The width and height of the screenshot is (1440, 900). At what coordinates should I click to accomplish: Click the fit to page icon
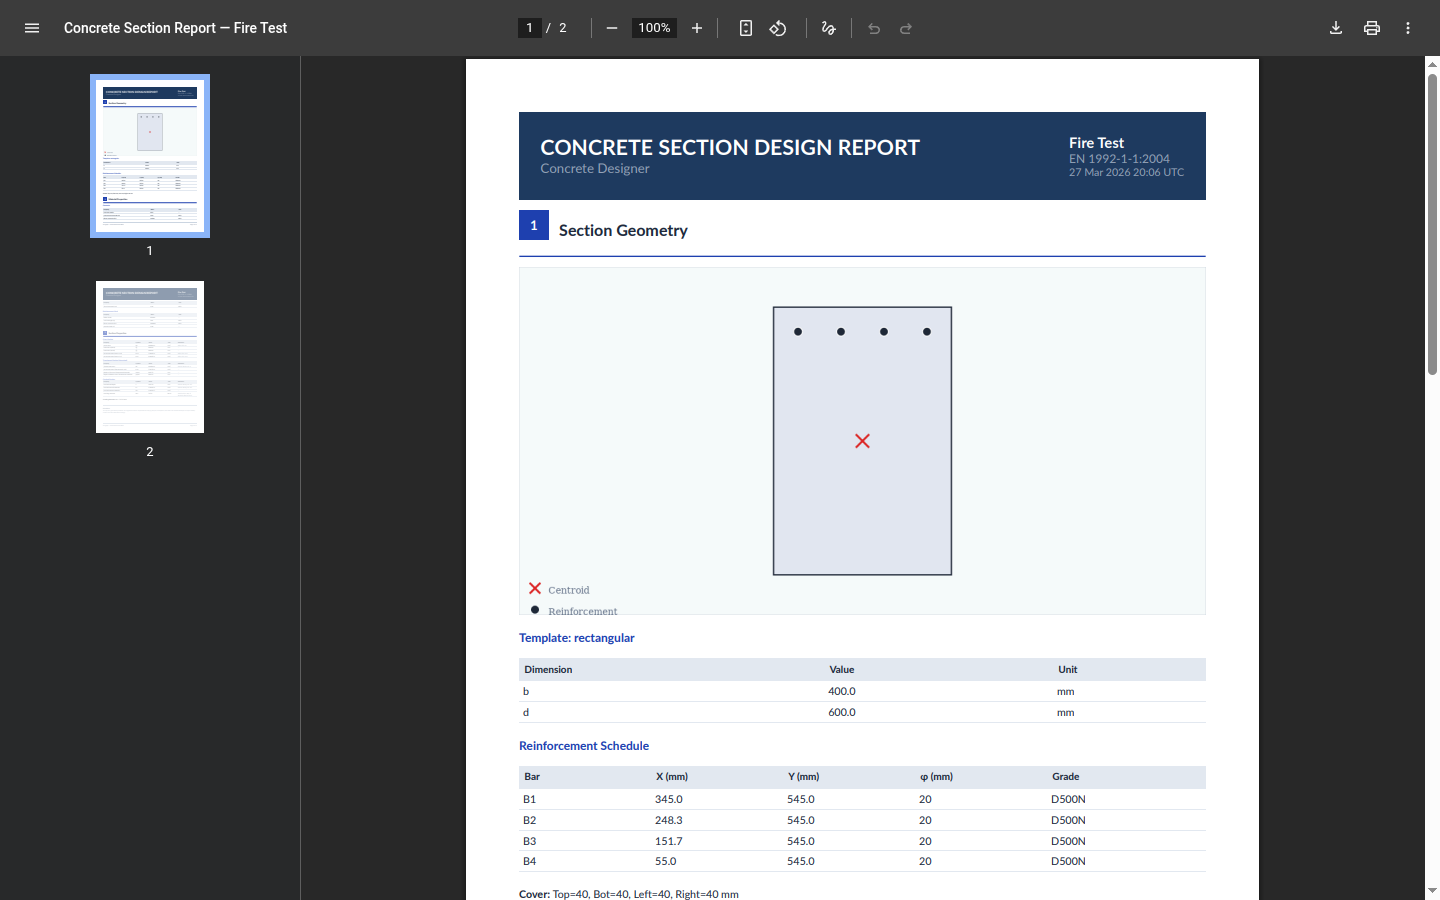[x=746, y=28]
